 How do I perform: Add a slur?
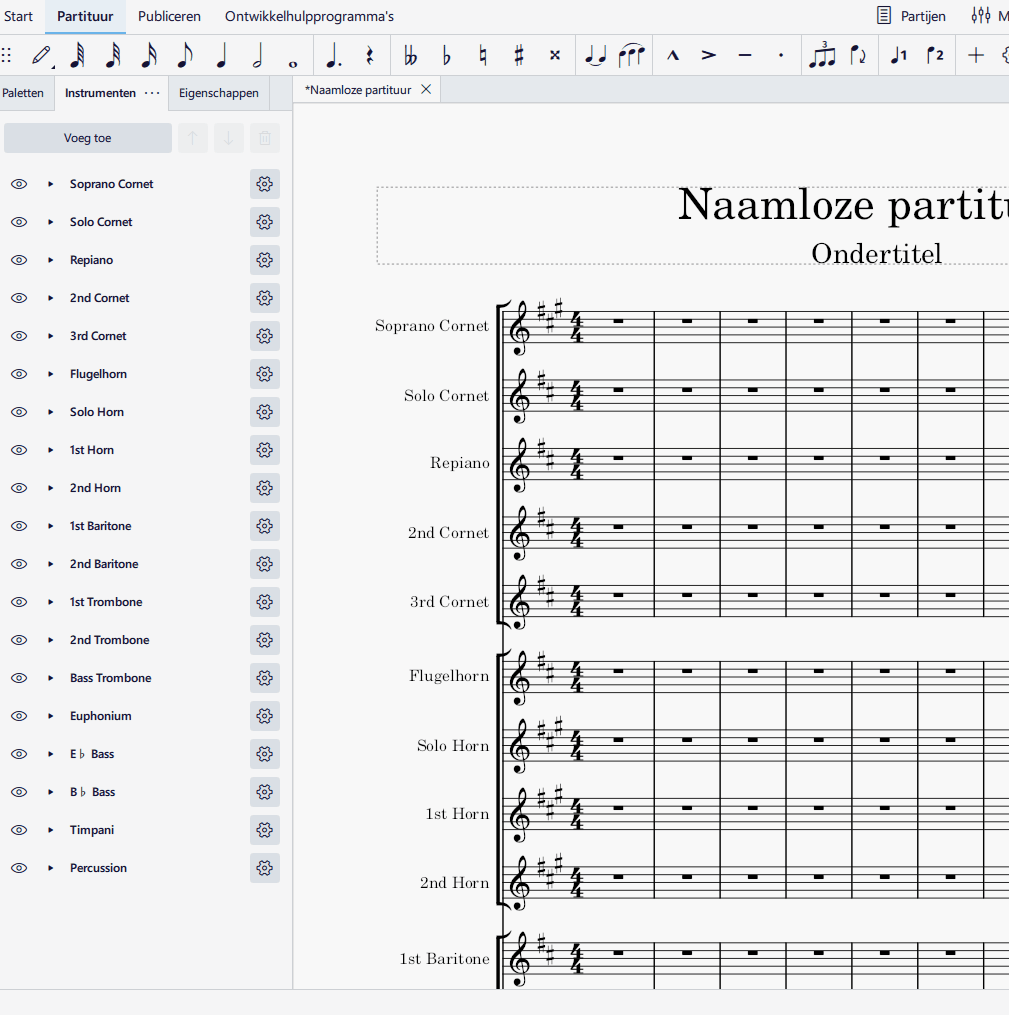point(632,56)
